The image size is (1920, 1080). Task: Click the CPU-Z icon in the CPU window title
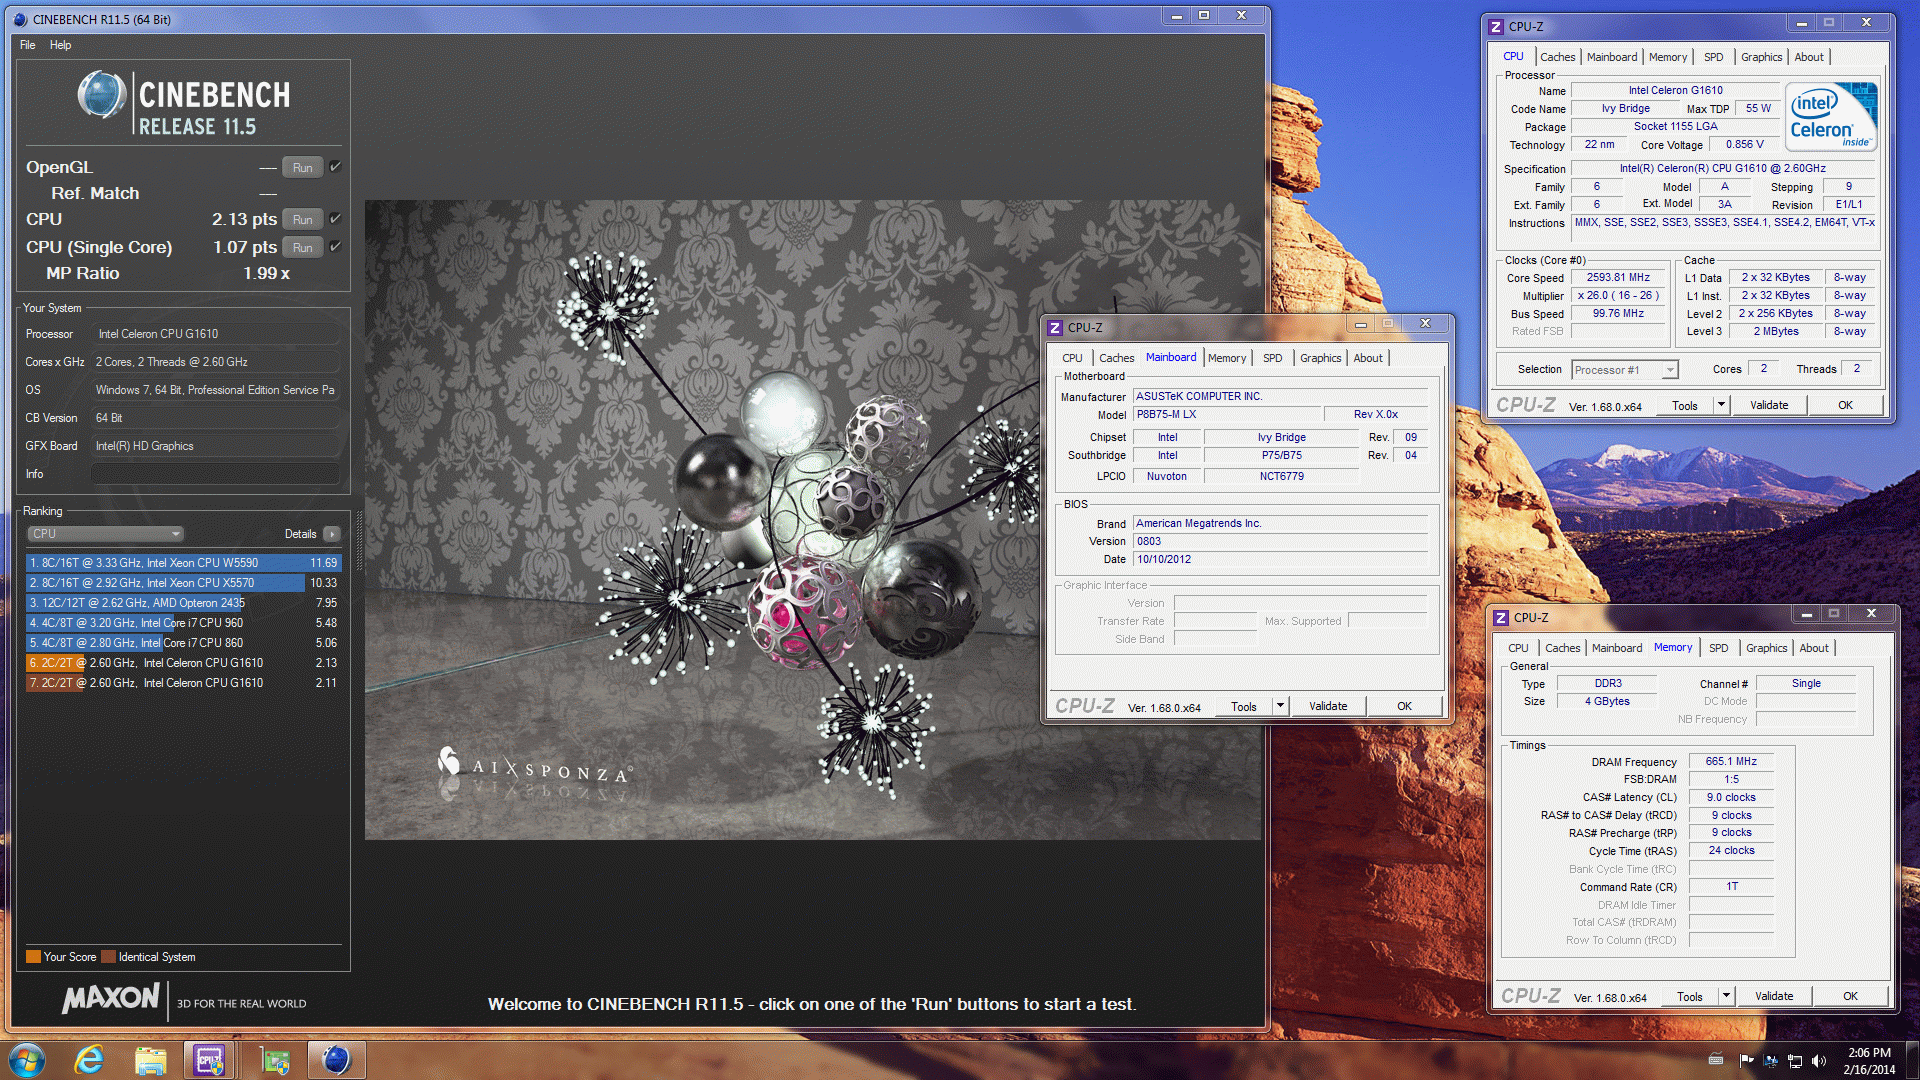coord(1496,27)
